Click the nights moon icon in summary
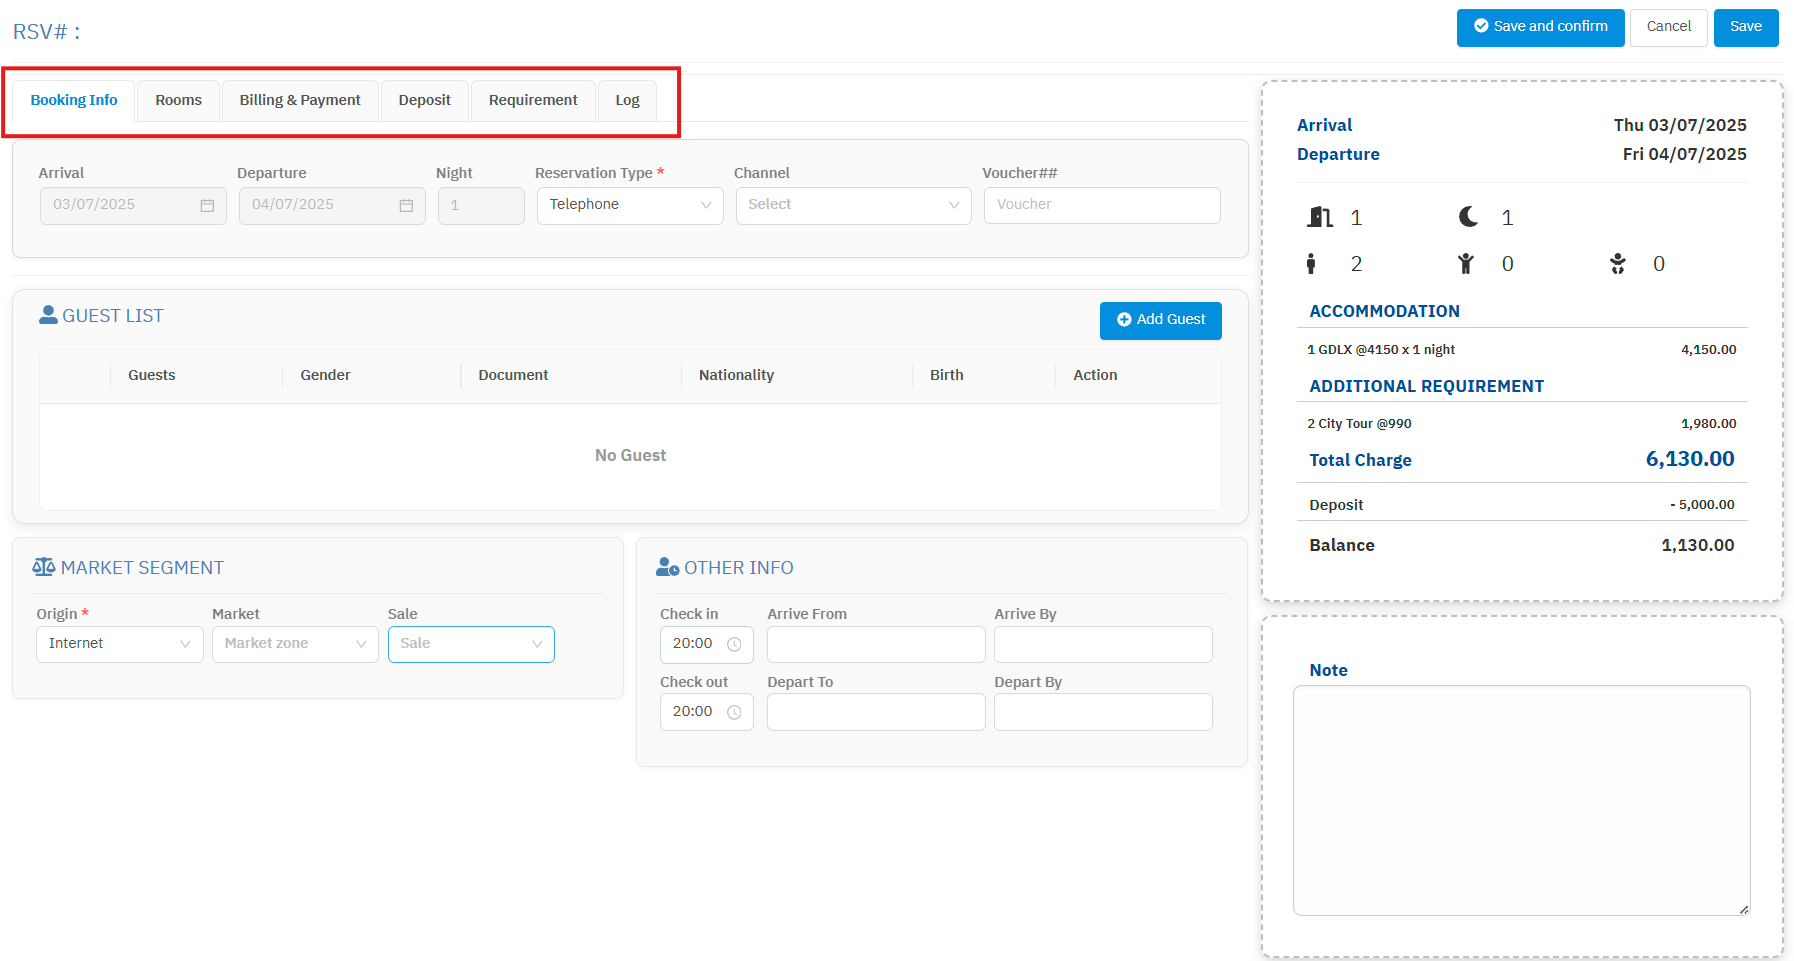 [x=1468, y=217]
